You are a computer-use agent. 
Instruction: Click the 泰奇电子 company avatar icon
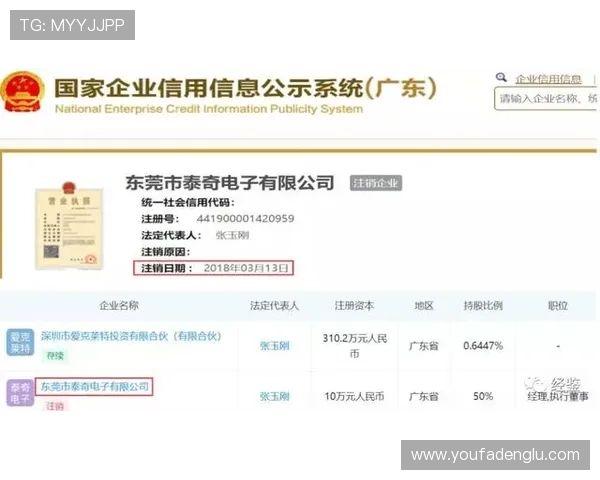point(20,393)
